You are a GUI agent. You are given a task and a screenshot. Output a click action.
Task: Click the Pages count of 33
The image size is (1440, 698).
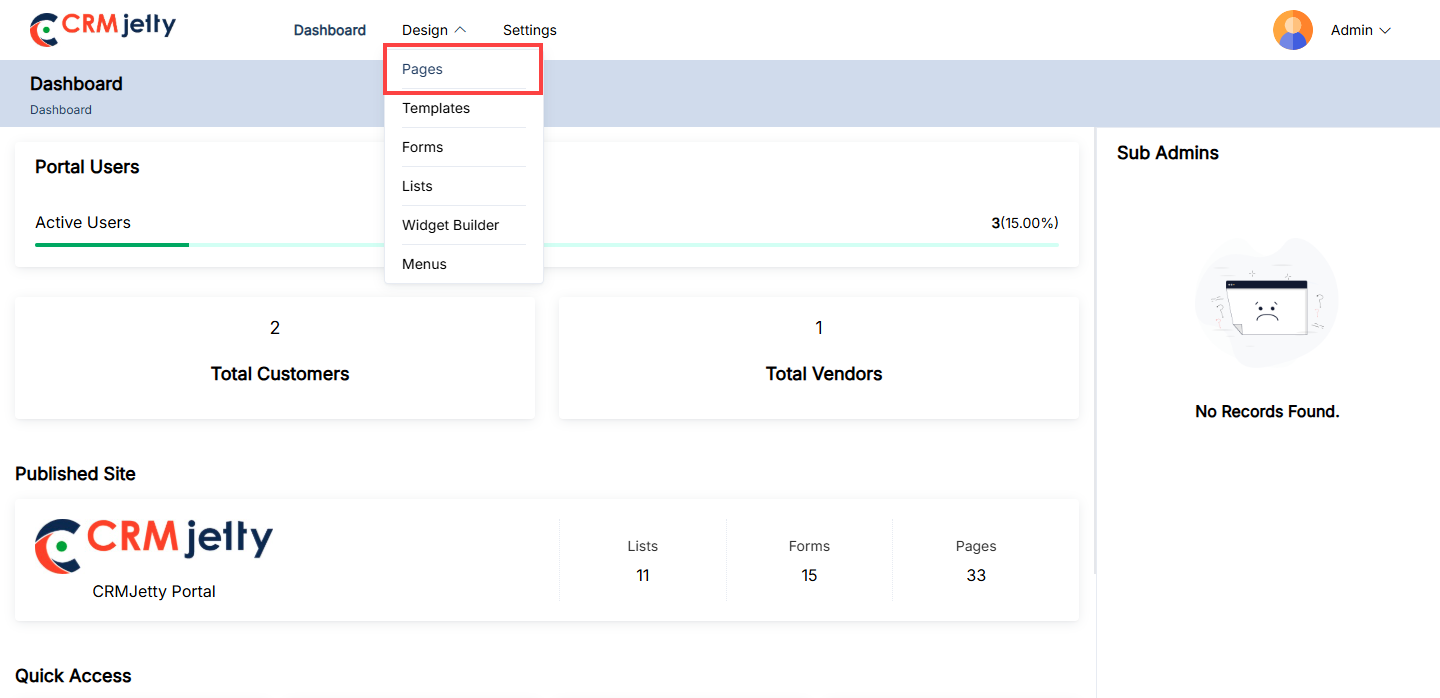[976, 575]
